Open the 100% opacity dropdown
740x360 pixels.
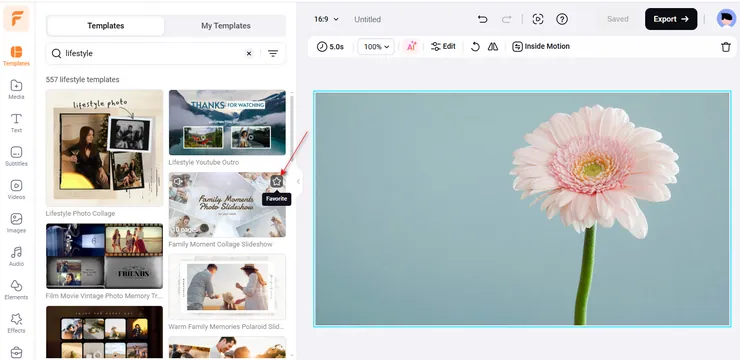(x=376, y=47)
